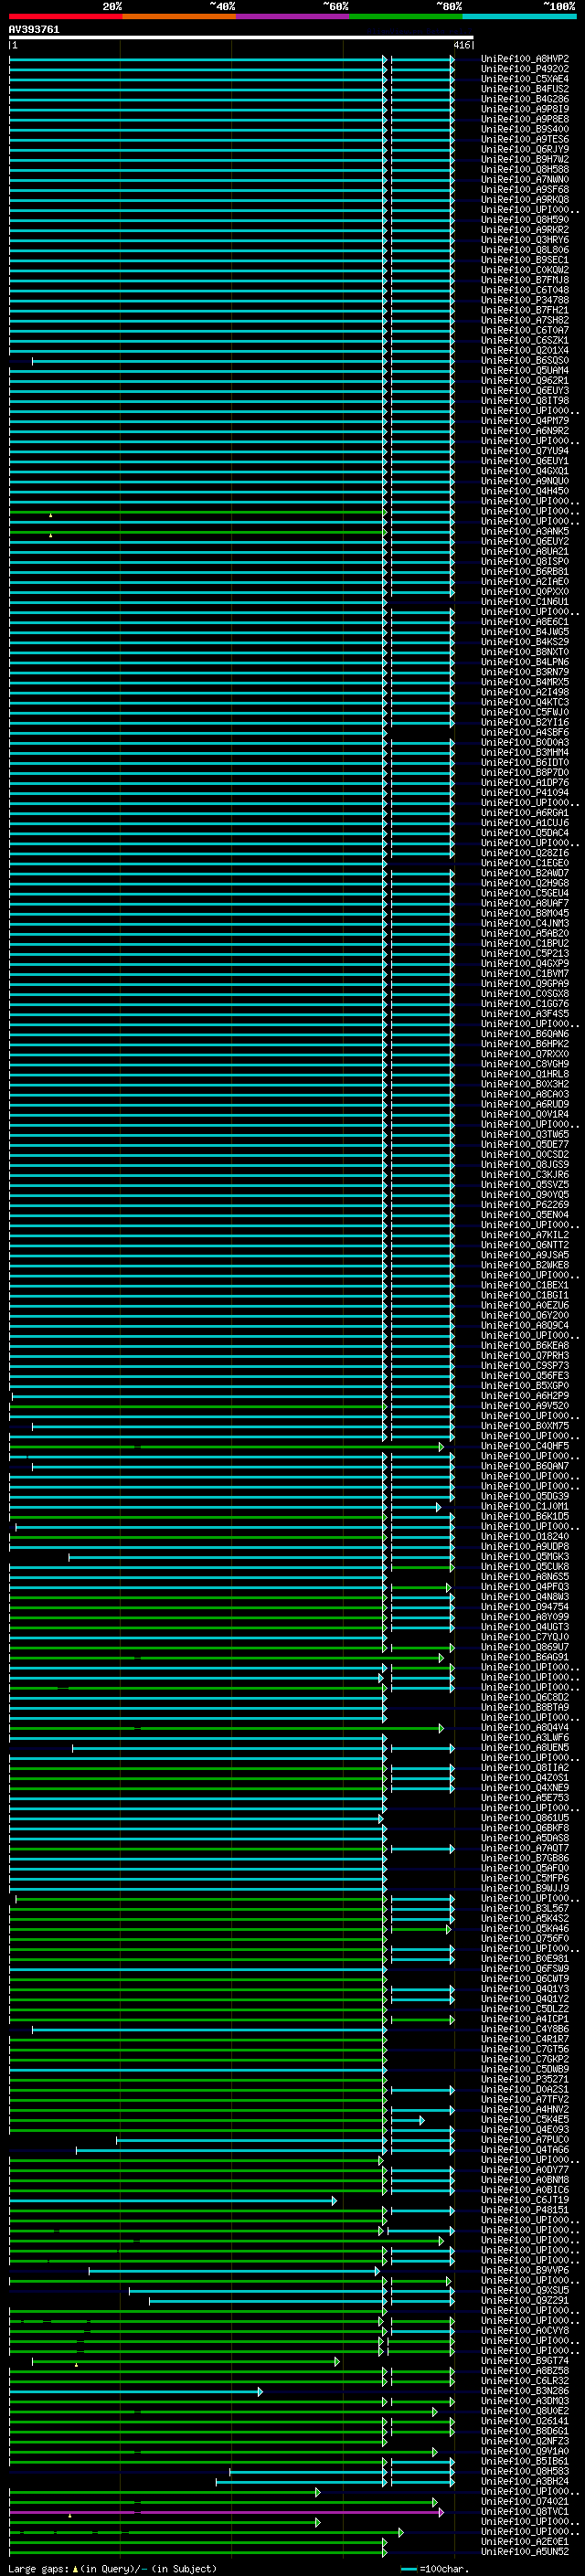Click UniRef100_A9V520 label
This screenshot has width=585, height=2576.
pyautogui.click(x=524, y=1405)
